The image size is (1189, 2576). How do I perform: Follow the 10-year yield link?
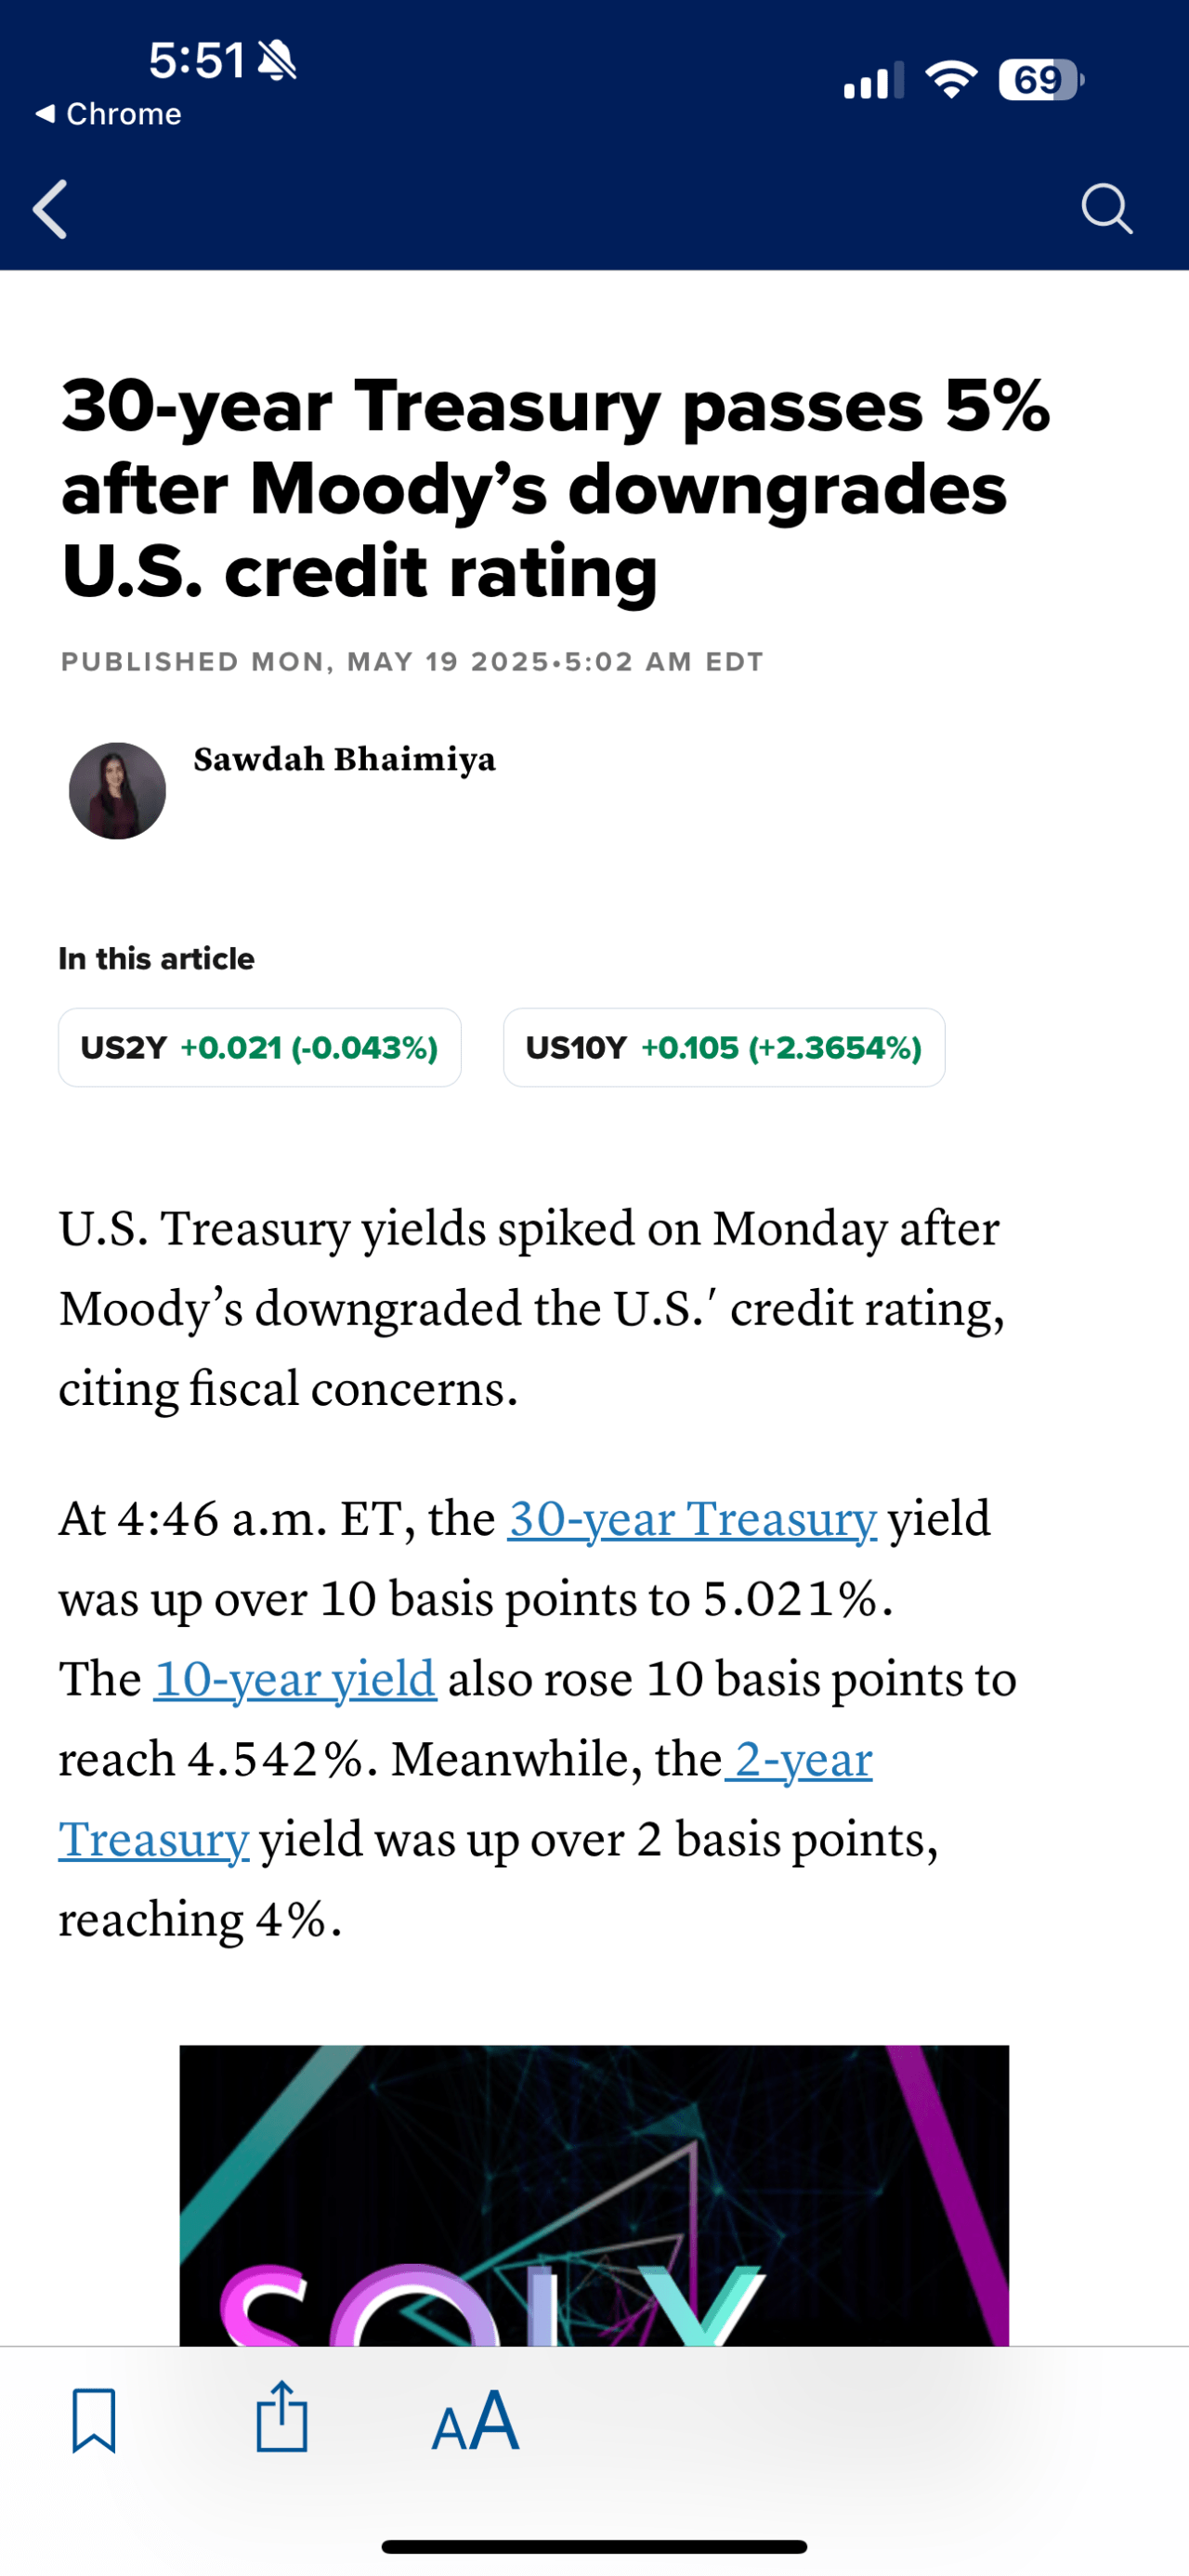[295, 1679]
